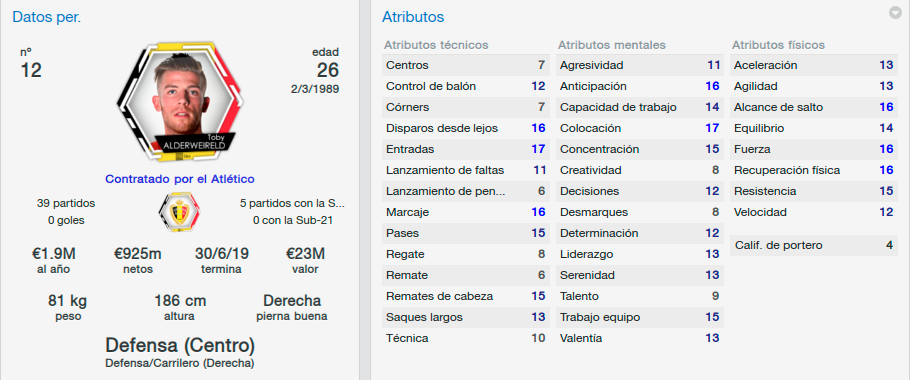Select the Calif. de portero row
Screen dimensions: 910x380
pos(814,245)
